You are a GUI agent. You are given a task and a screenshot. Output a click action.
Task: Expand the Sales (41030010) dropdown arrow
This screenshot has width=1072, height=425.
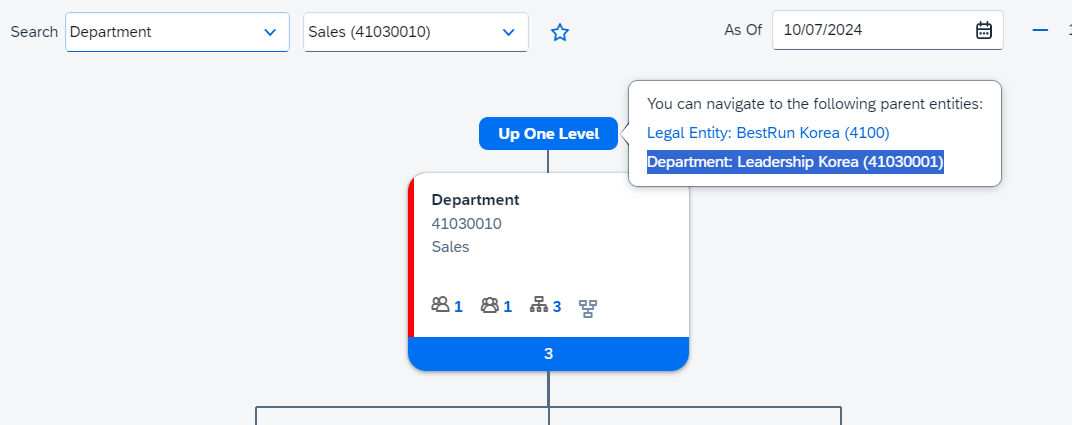[x=508, y=32]
